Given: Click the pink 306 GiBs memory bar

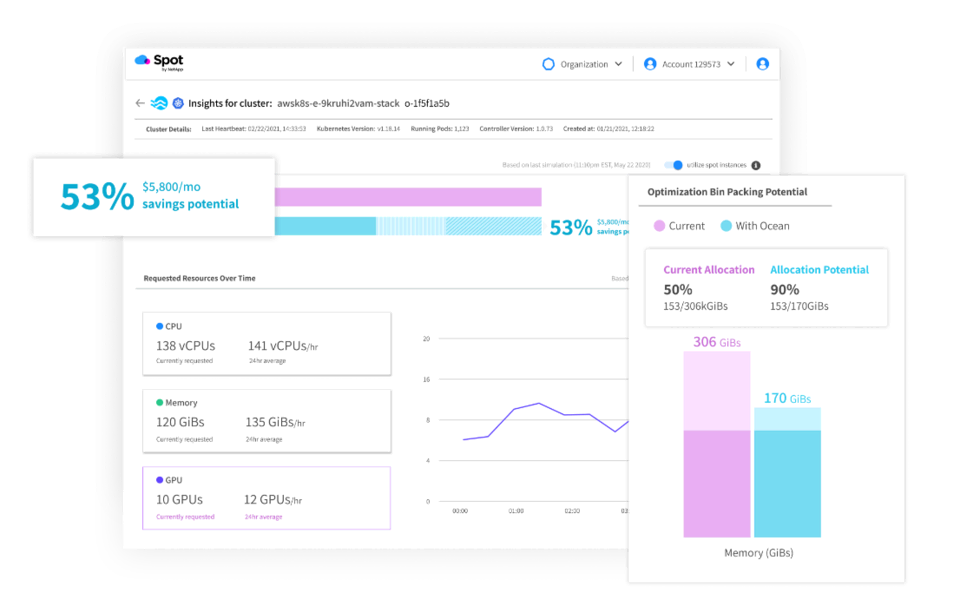Looking at the screenshot, I should point(716,445).
